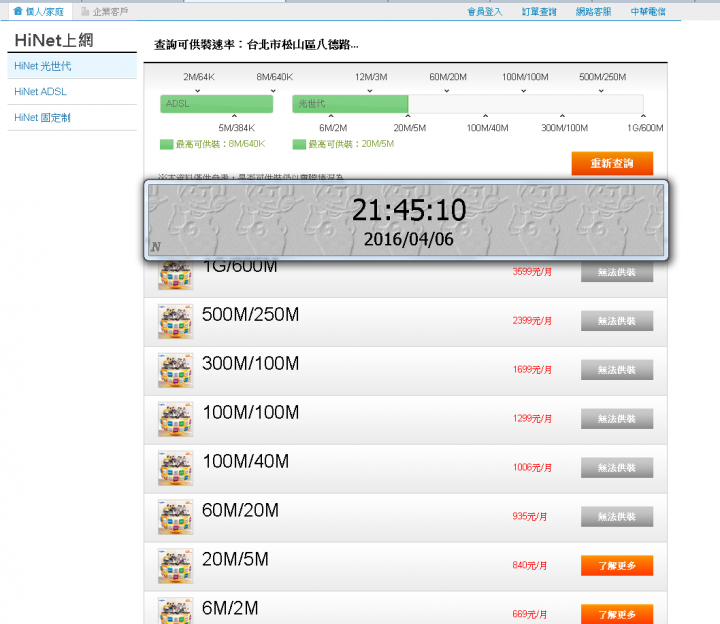Click the 12M/3M speed marker arrow

[x=370, y=91]
